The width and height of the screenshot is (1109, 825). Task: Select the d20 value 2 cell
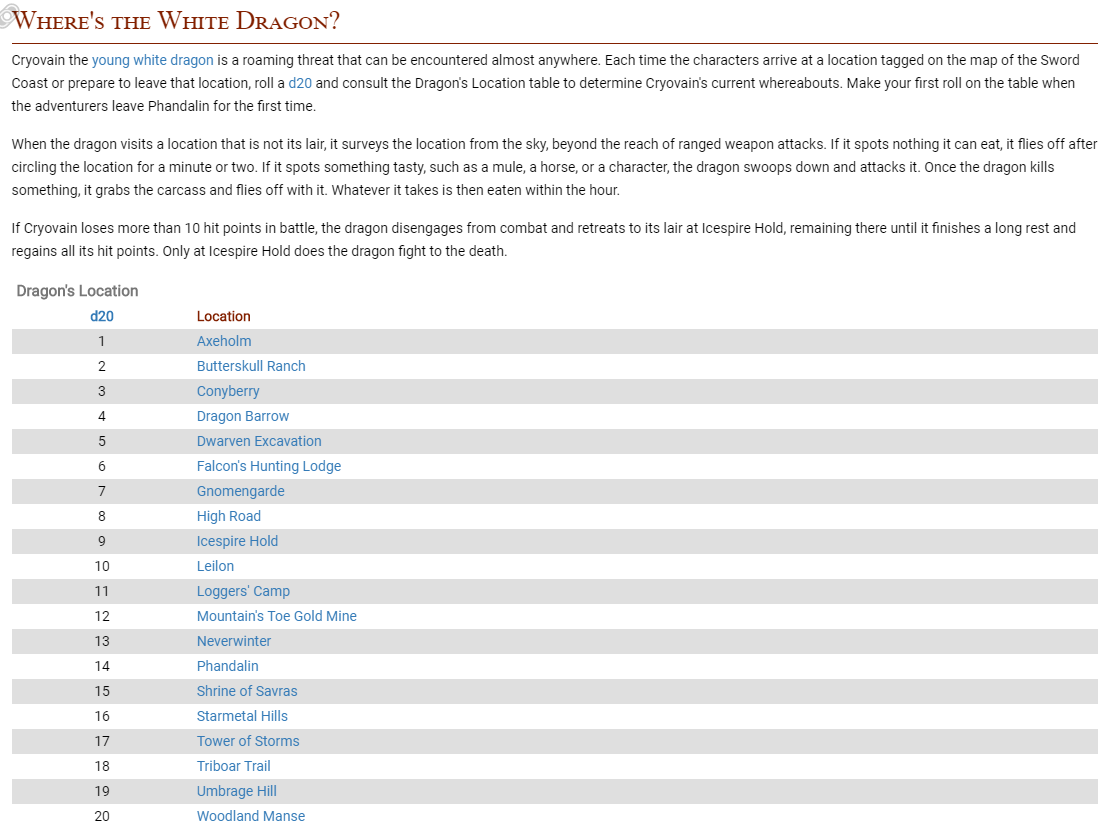pyautogui.click(x=102, y=366)
